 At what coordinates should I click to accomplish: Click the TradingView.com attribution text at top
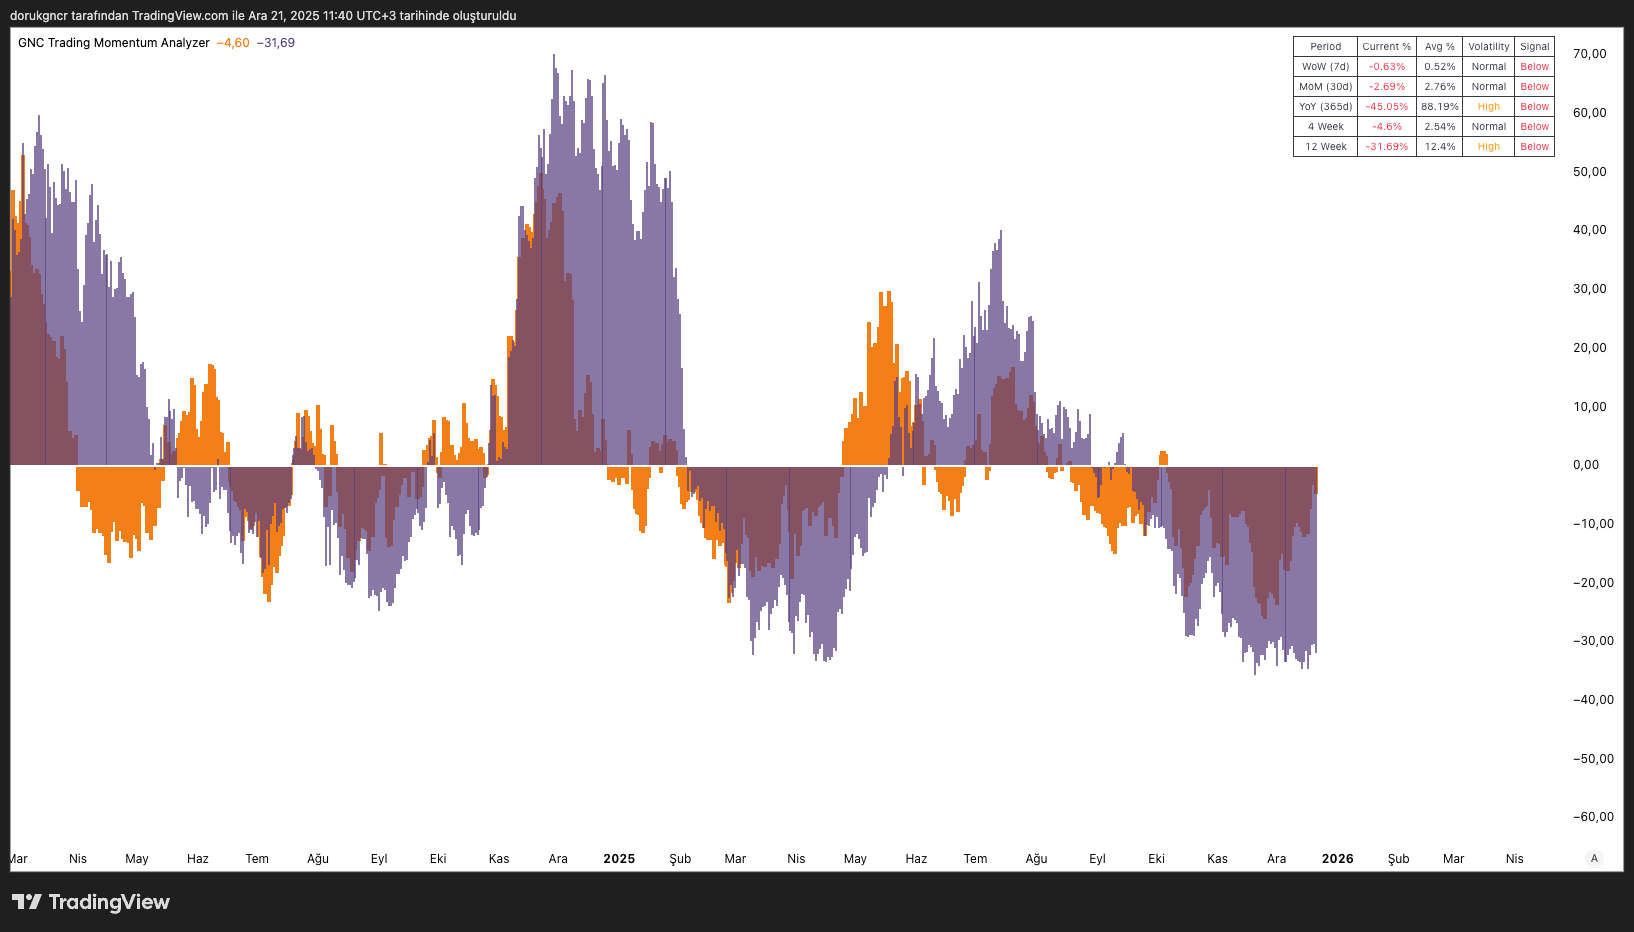click(x=180, y=16)
